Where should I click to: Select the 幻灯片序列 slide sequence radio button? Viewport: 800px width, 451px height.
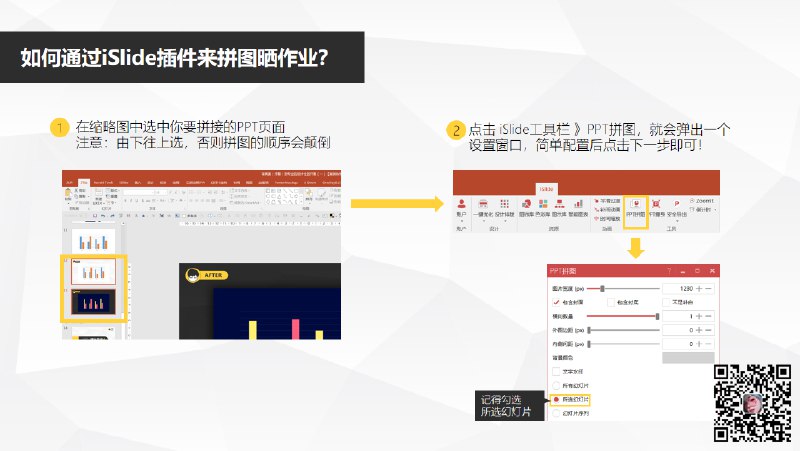(556, 413)
